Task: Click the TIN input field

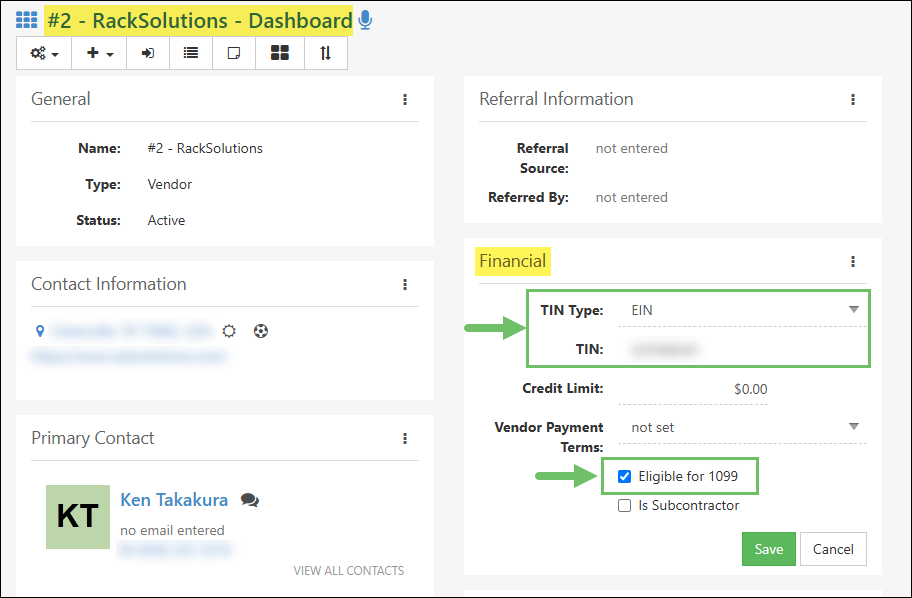Action: coord(742,349)
